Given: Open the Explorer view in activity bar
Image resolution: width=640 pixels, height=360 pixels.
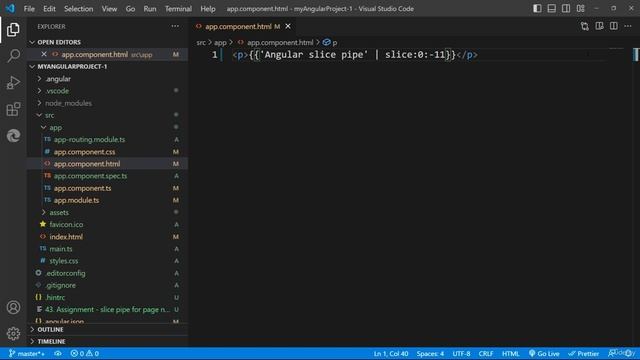Looking at the screenshot, I should (x=13, y=30).
